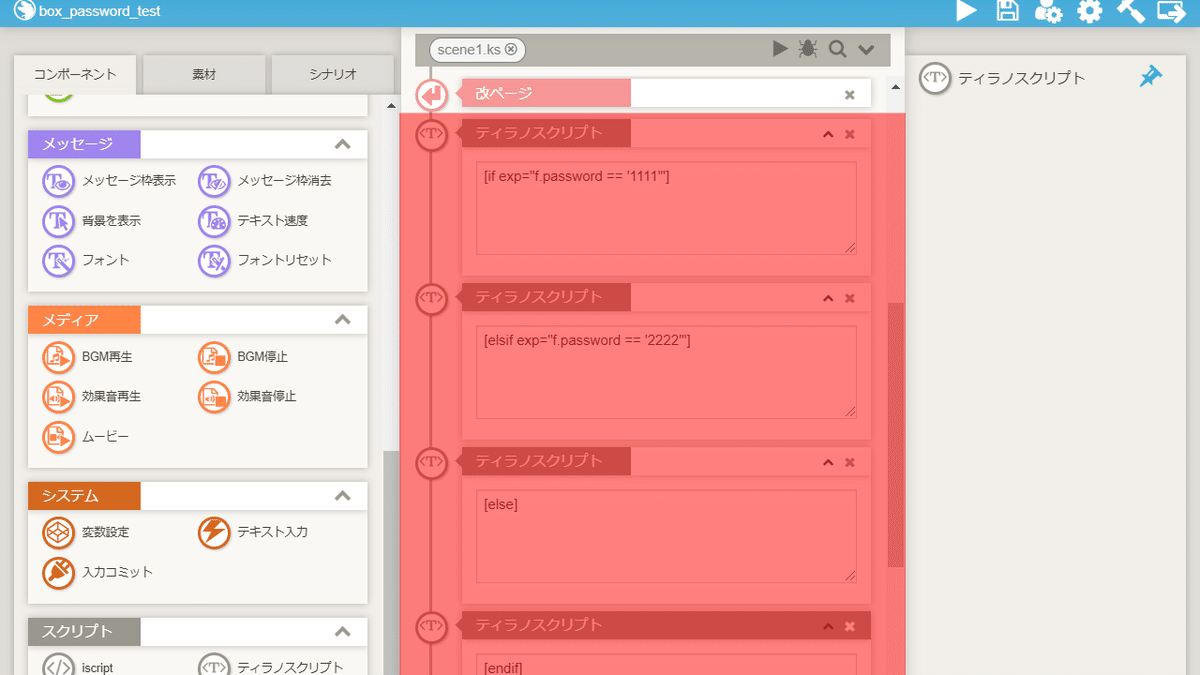Viewport: 1200px width, 675px height.
Task: Add the メッセージ枠消去 component
Action: 265,181
